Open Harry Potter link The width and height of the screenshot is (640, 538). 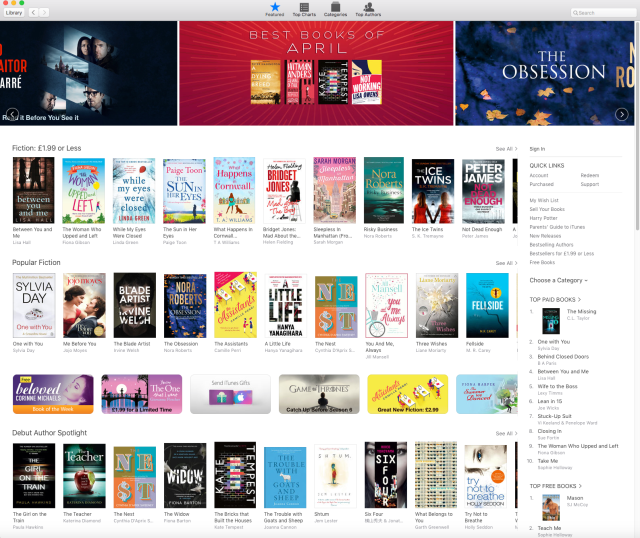[543, 218]
